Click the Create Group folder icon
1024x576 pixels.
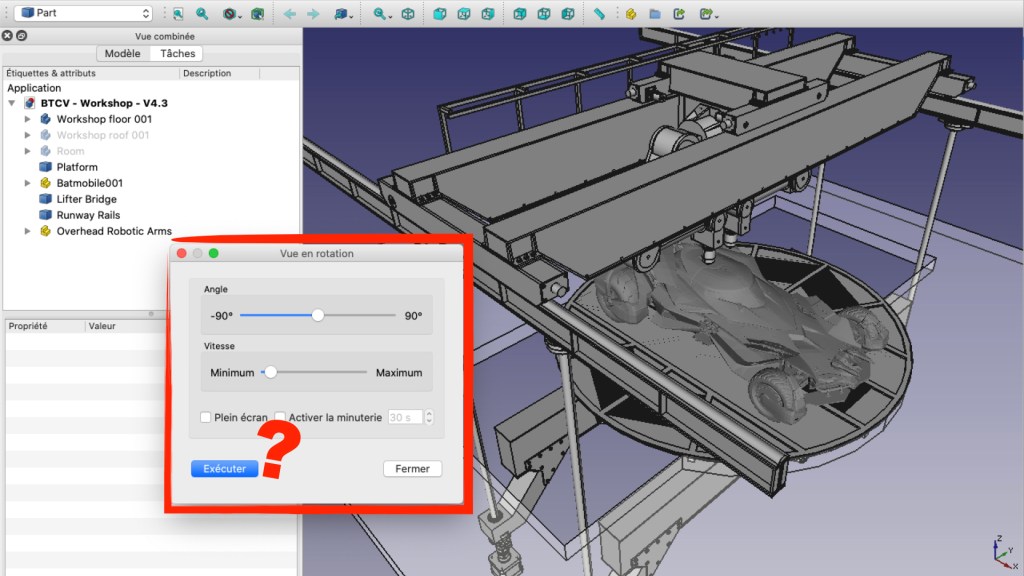655,14
